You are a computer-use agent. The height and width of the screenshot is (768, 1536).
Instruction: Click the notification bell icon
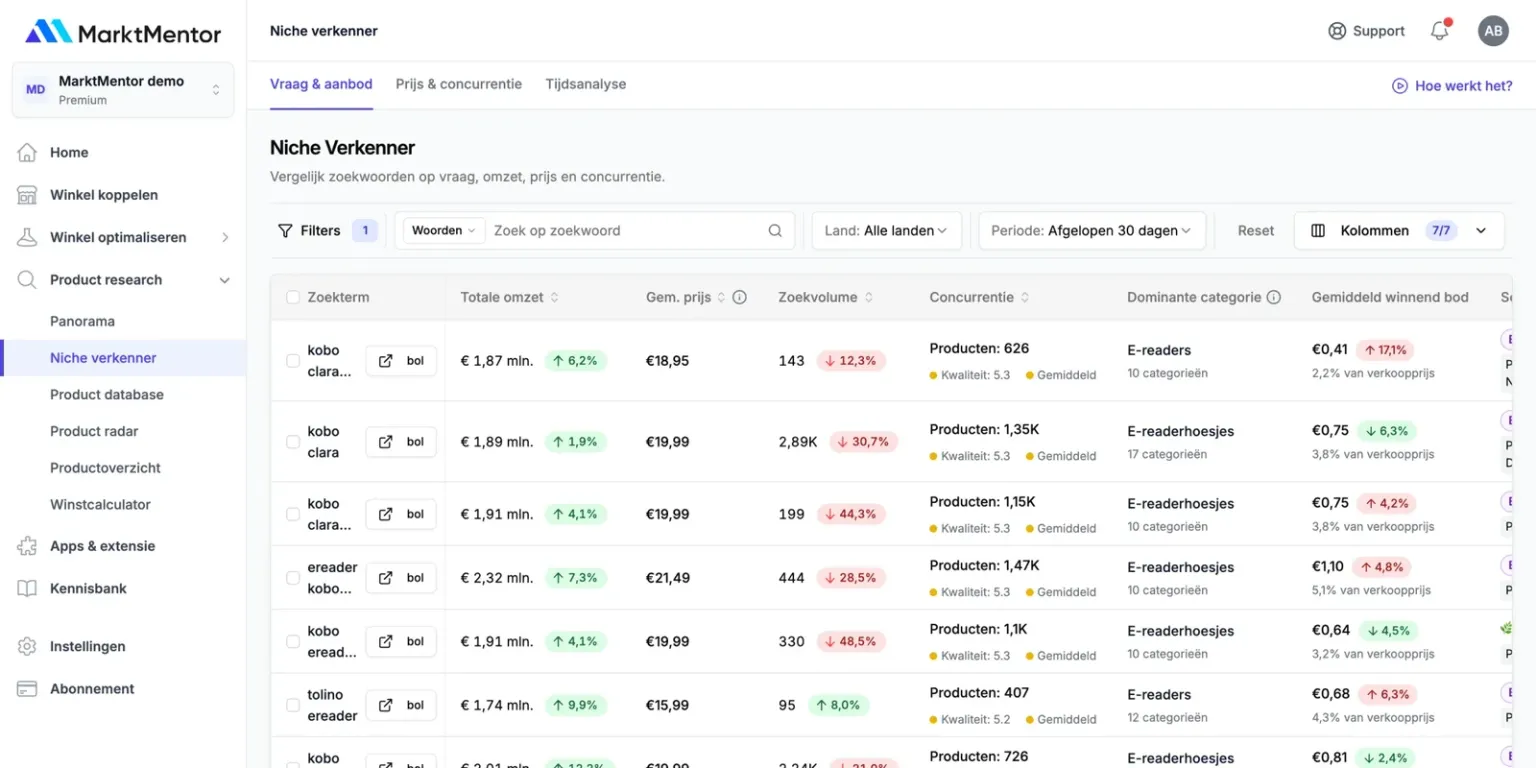(1440, 31)
